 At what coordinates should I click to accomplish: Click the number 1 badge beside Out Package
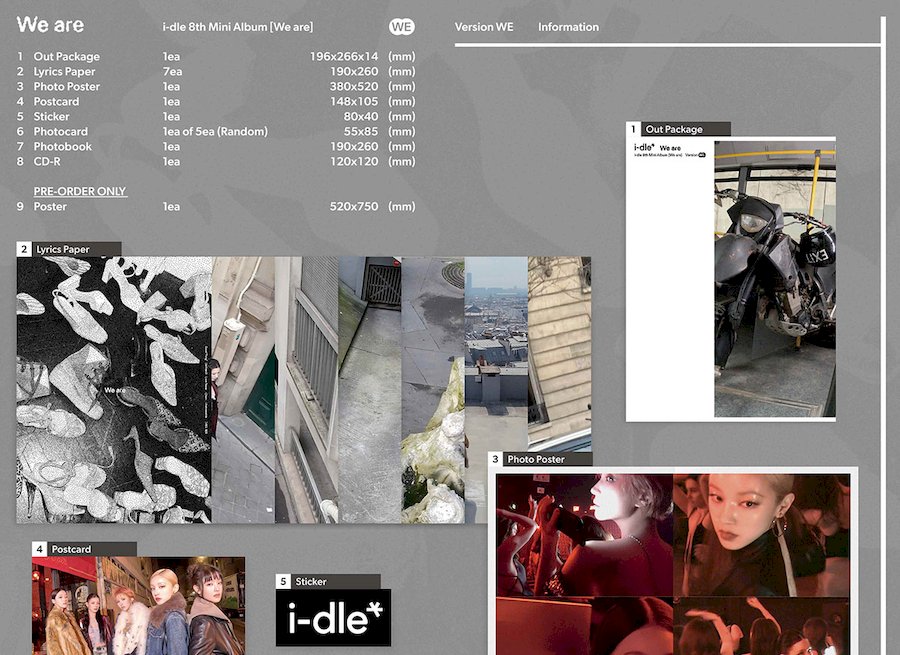633,129
